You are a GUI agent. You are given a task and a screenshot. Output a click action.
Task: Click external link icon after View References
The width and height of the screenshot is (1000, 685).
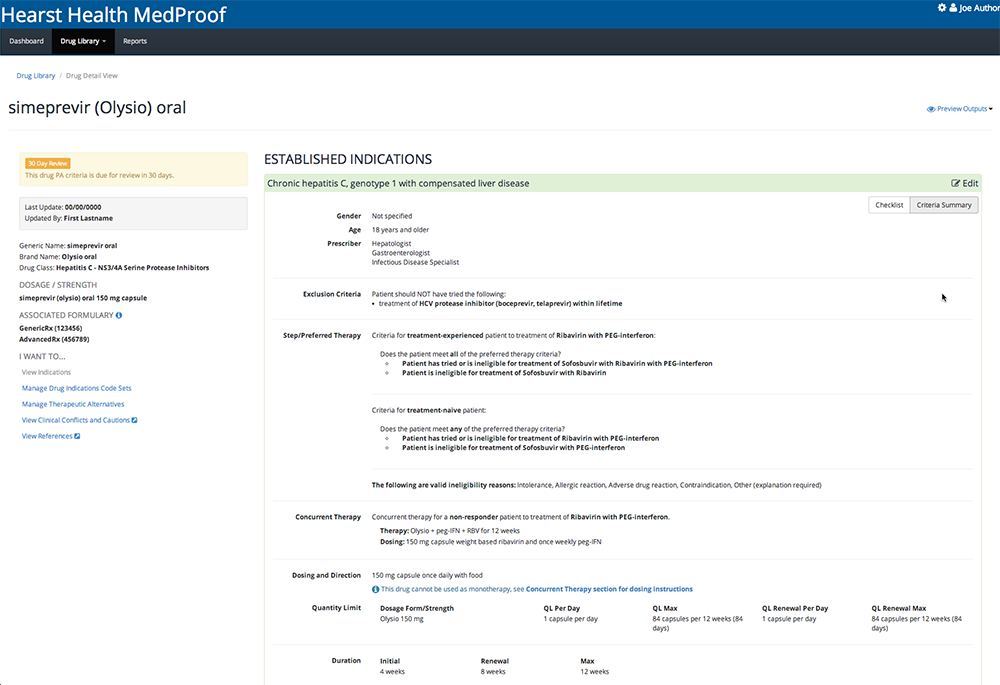(x=77, y=436)
